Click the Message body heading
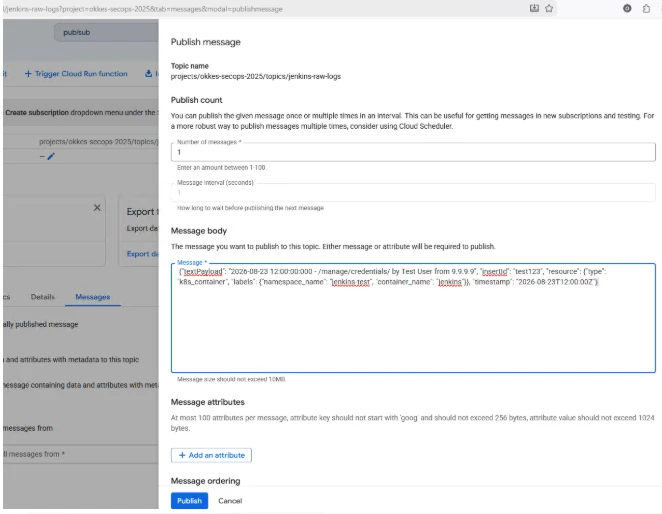This screenshot has height=514, width=662. (199, 231)
